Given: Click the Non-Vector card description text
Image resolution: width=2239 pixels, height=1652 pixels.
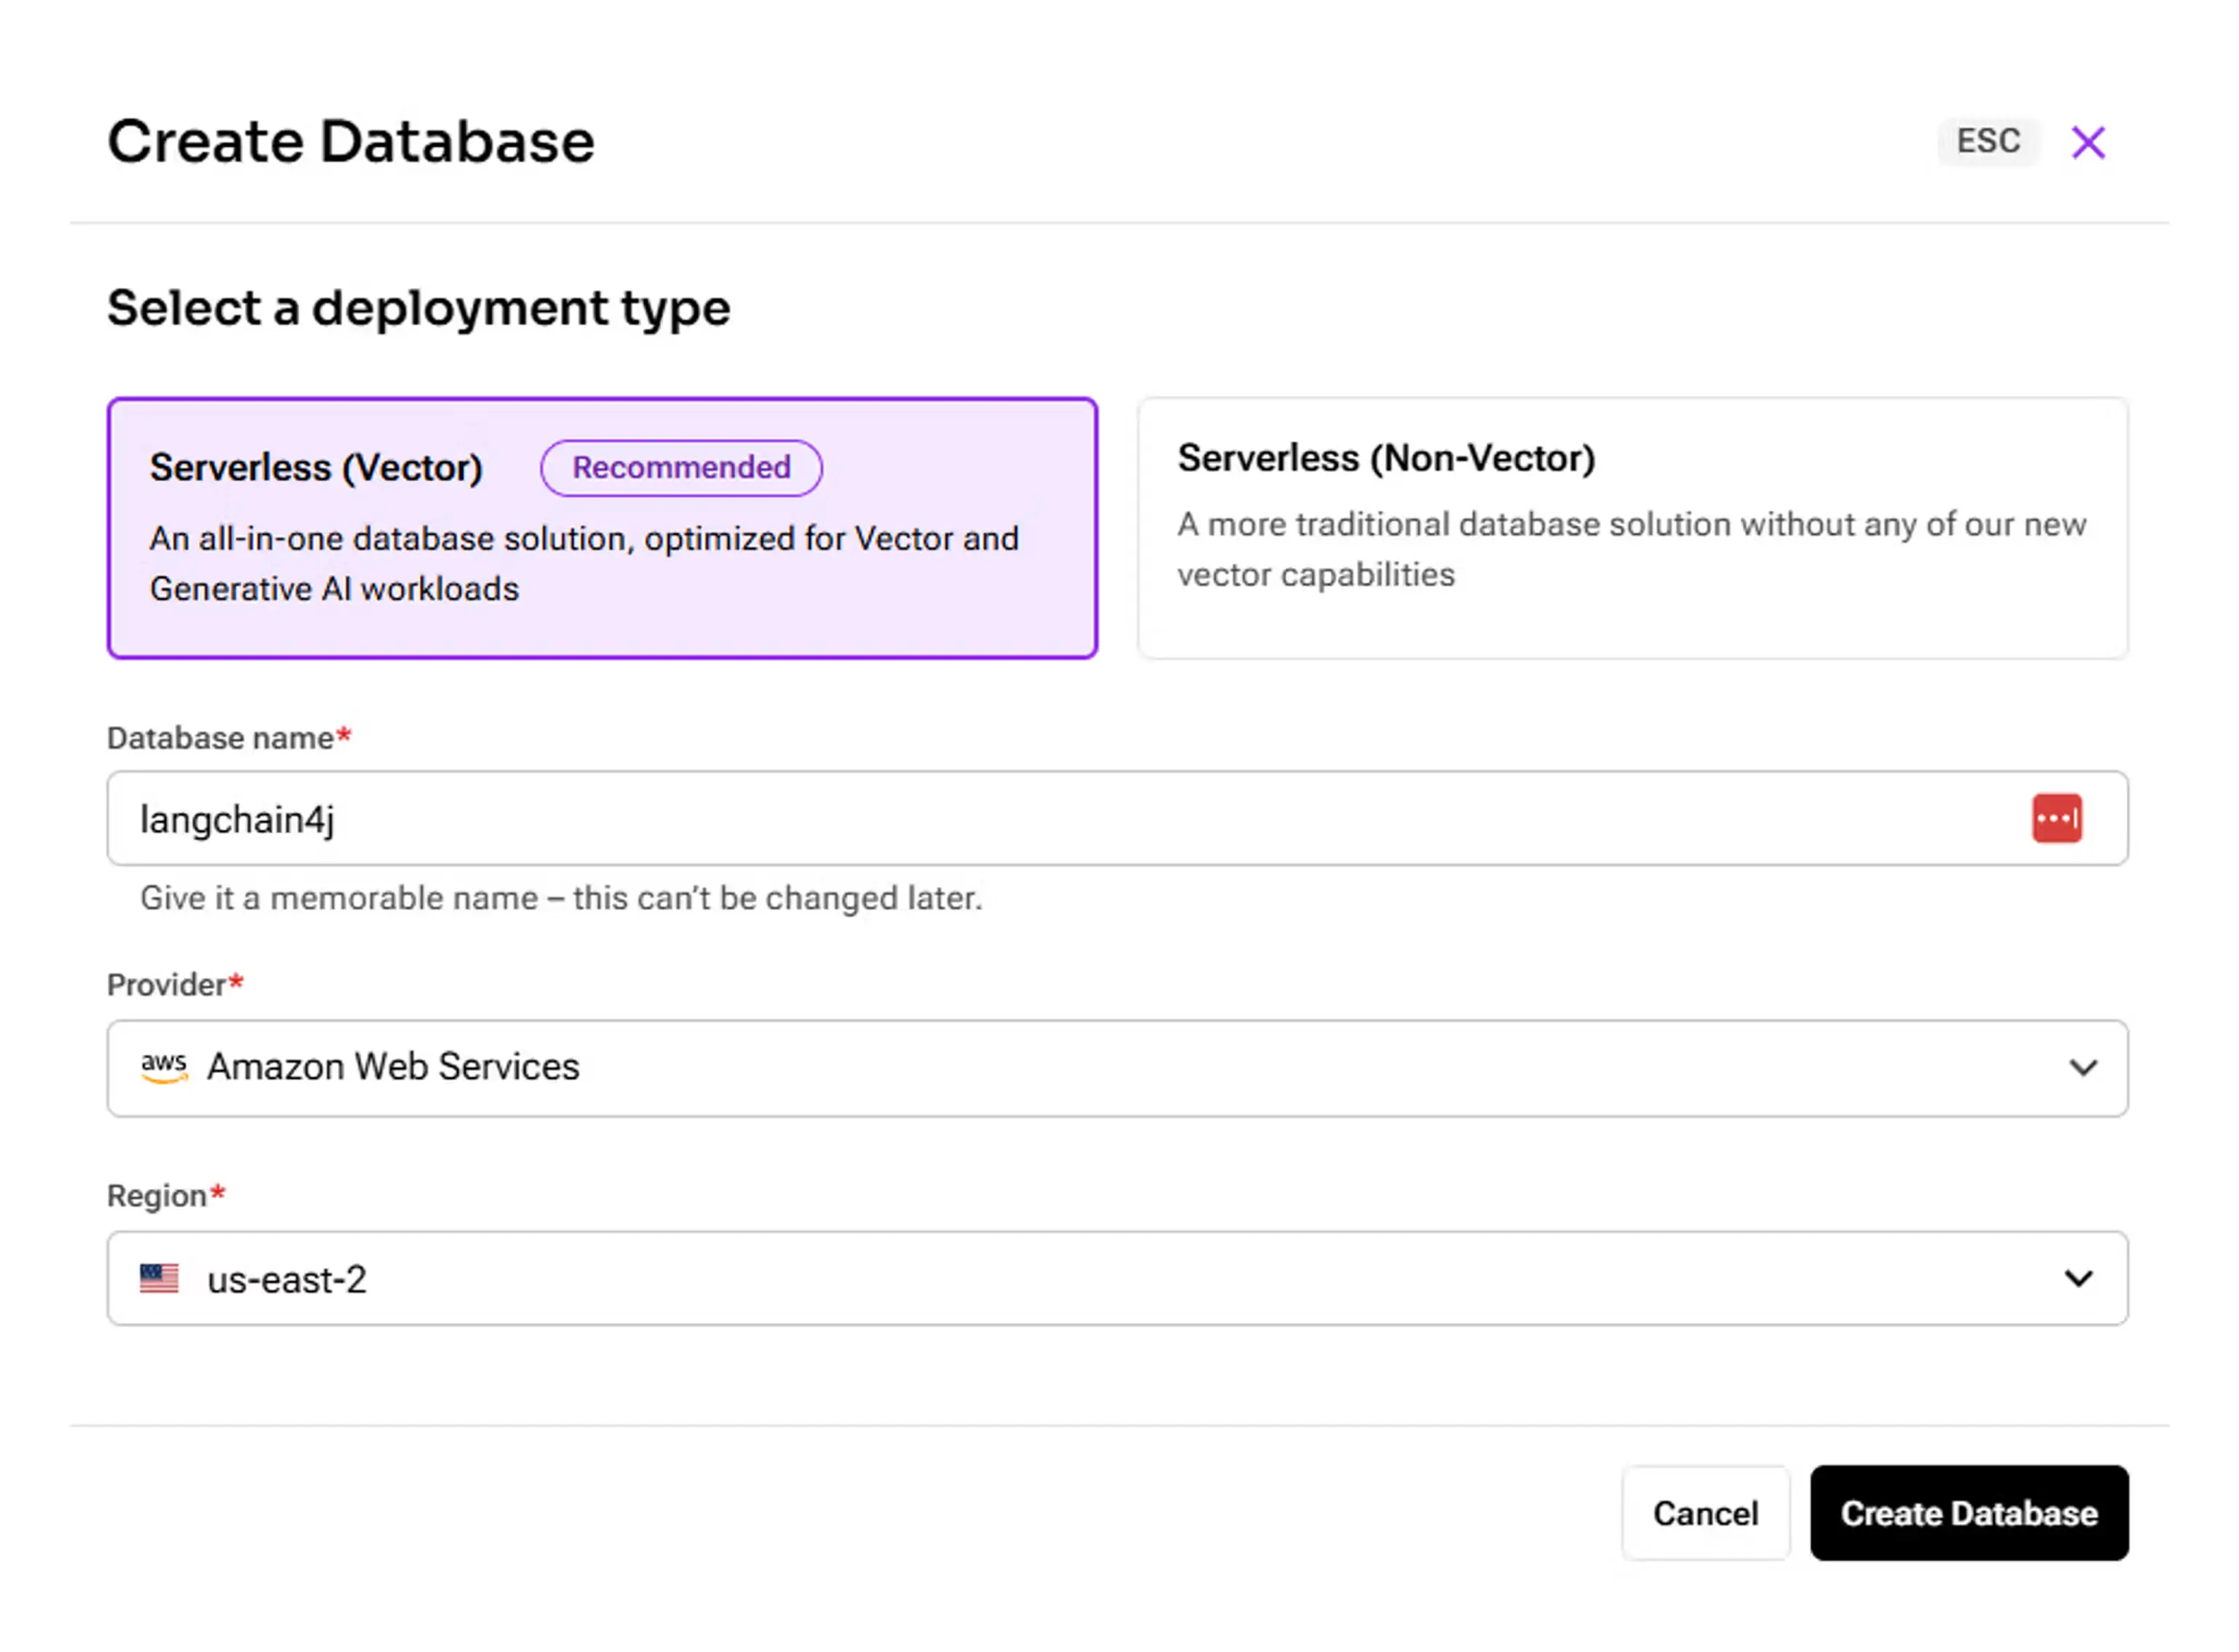Looking at the screenshot, I should tap(1630, 549).
